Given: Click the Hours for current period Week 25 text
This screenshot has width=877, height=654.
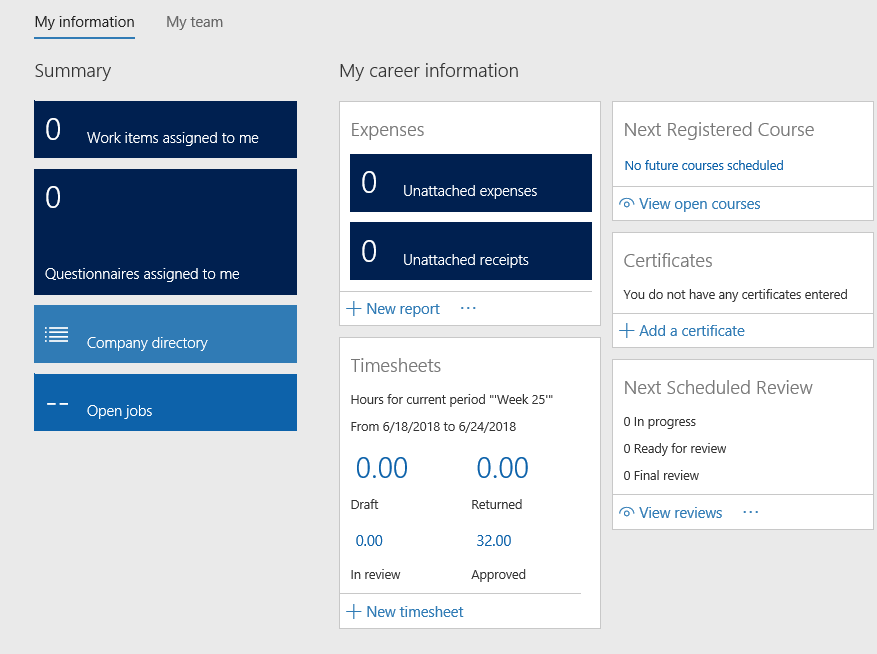Looking at the screenshot, I should [451, 399].
